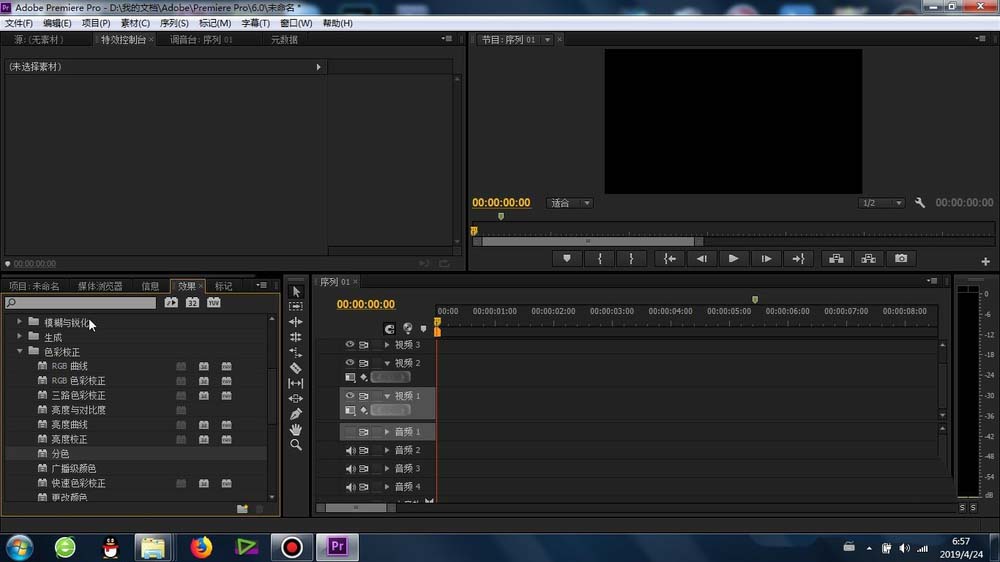Select the Hand tool
Viewport: 1000px width, 562px height.
pyautogui.click(x=296, y=429)
